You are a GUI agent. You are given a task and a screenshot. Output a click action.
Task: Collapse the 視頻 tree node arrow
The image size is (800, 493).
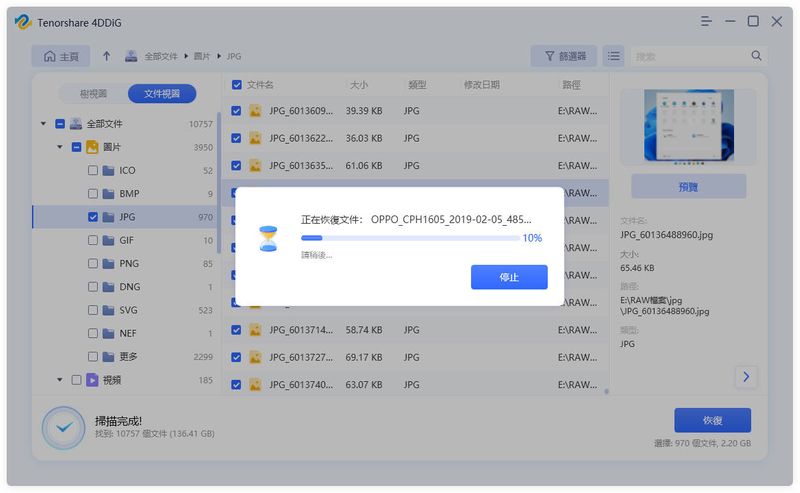[x=60, y=380]
